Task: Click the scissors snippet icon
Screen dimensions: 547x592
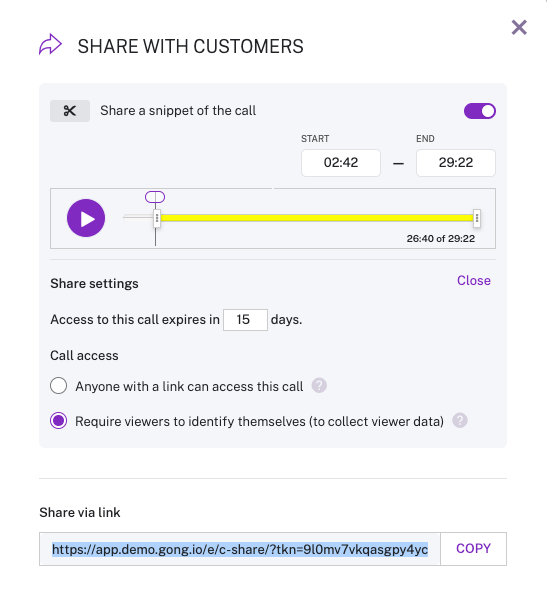Action: click(x=70, y=111)
